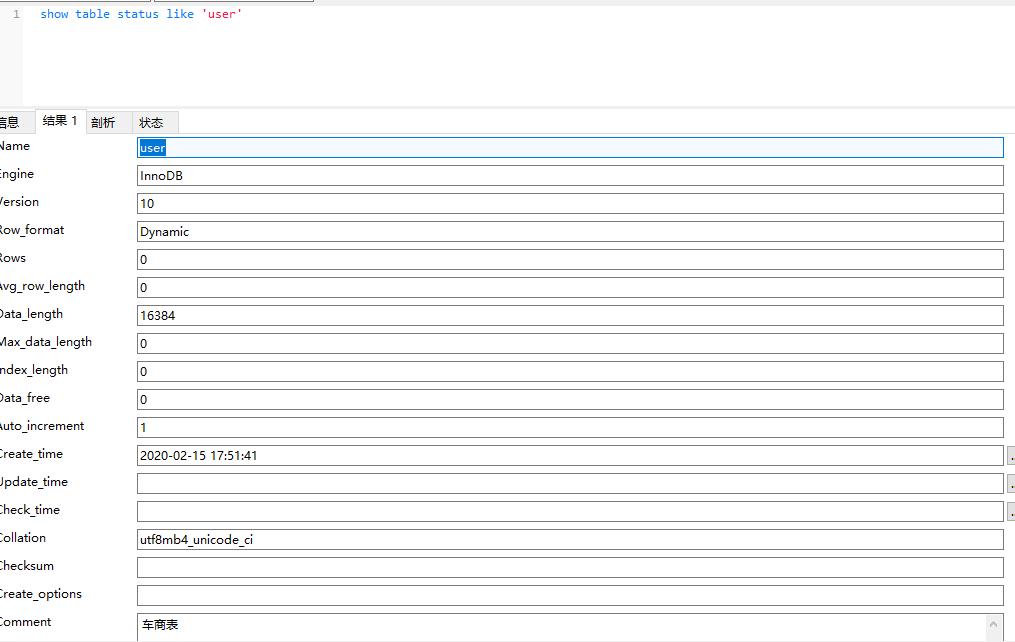1015x642 pixels.
Task: Click the Name field containing user
Action: tap(570, 148)
